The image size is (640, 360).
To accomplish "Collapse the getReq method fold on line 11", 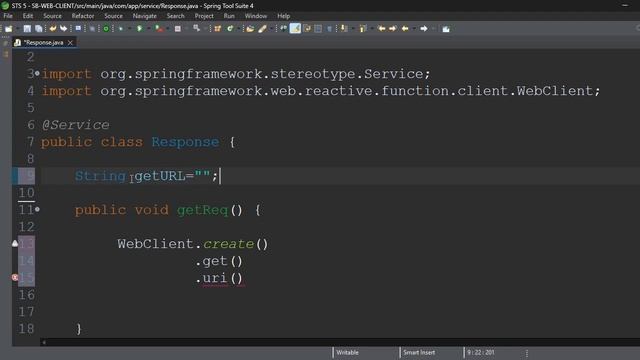I will (x=37, y=209).
